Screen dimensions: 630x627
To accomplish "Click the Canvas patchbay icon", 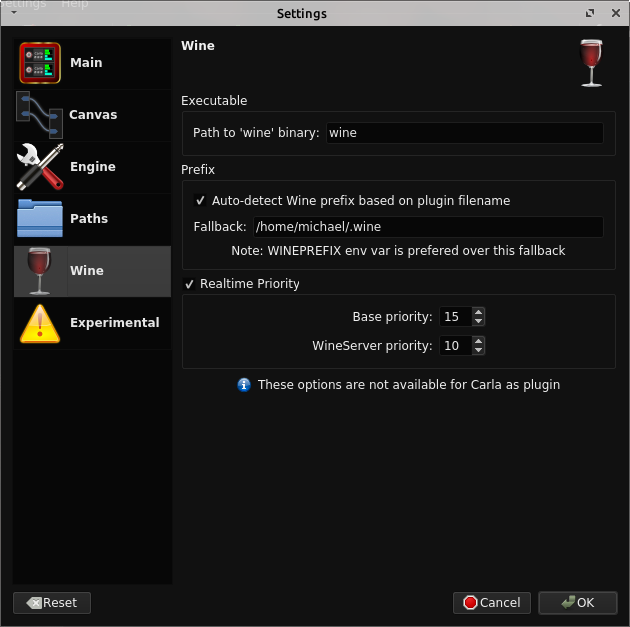I will 39,114.
